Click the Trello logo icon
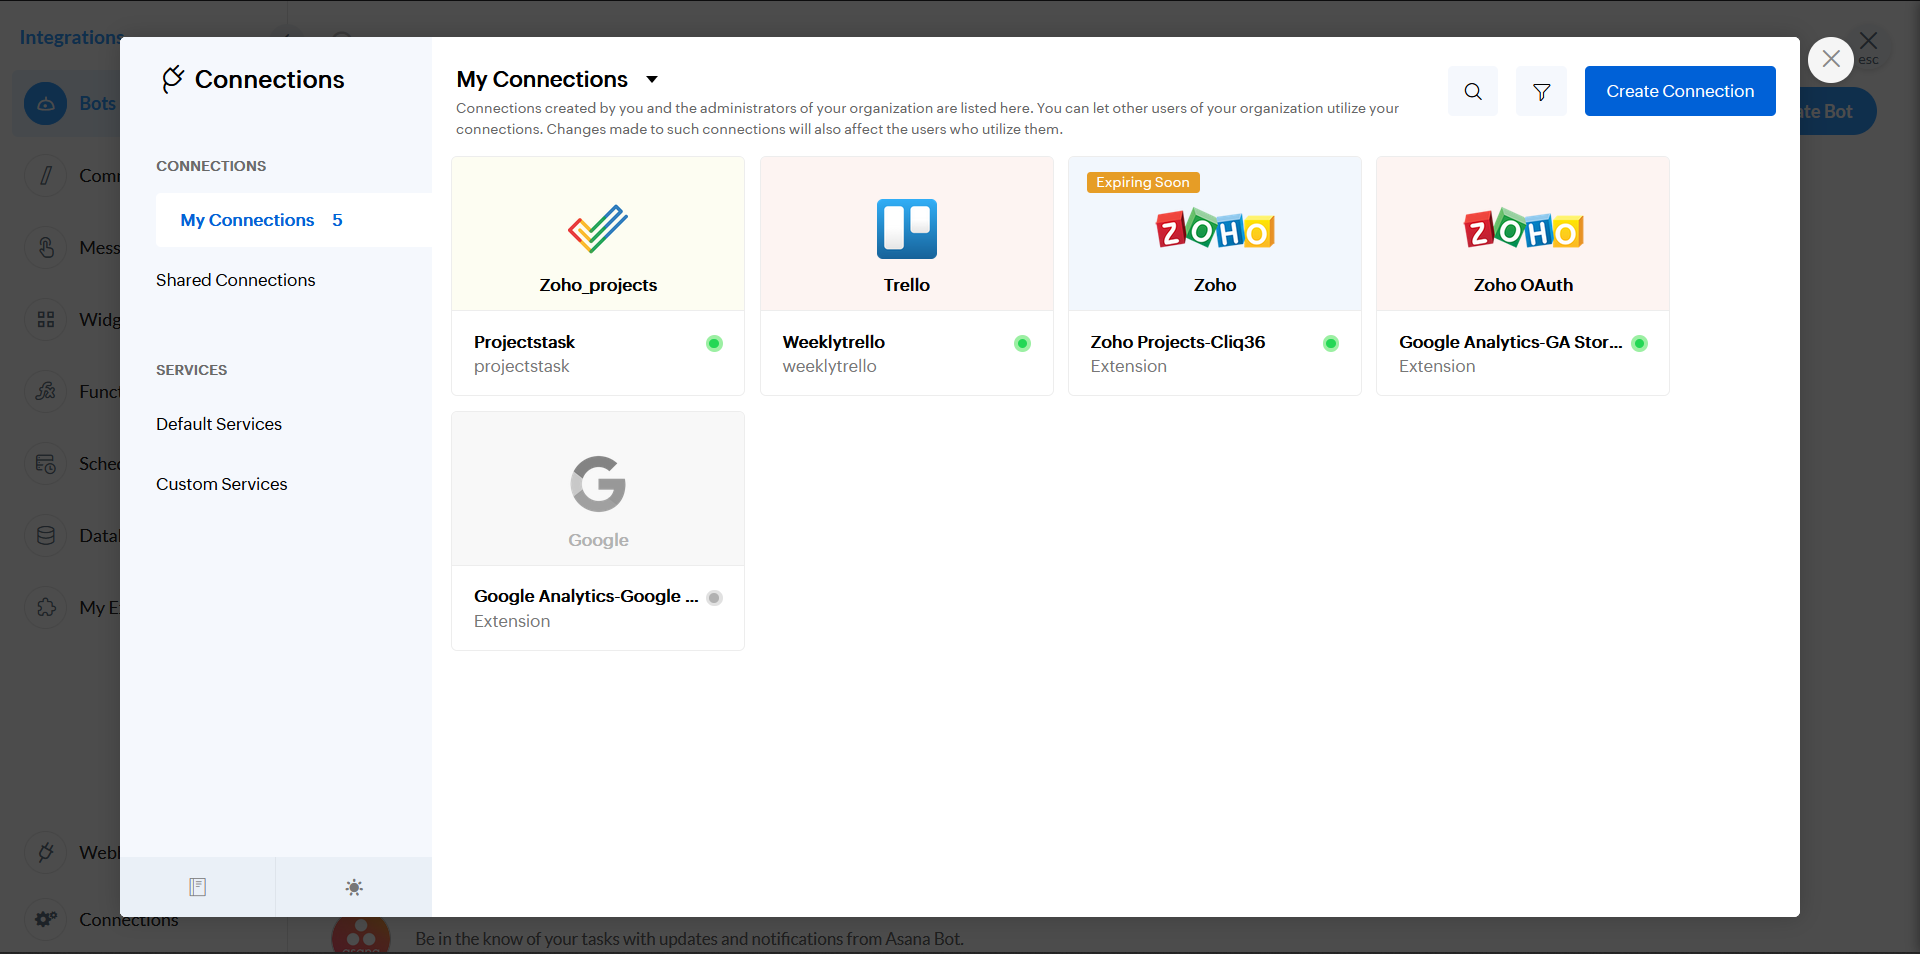1920x954 pixels. [x=907, y=229]
